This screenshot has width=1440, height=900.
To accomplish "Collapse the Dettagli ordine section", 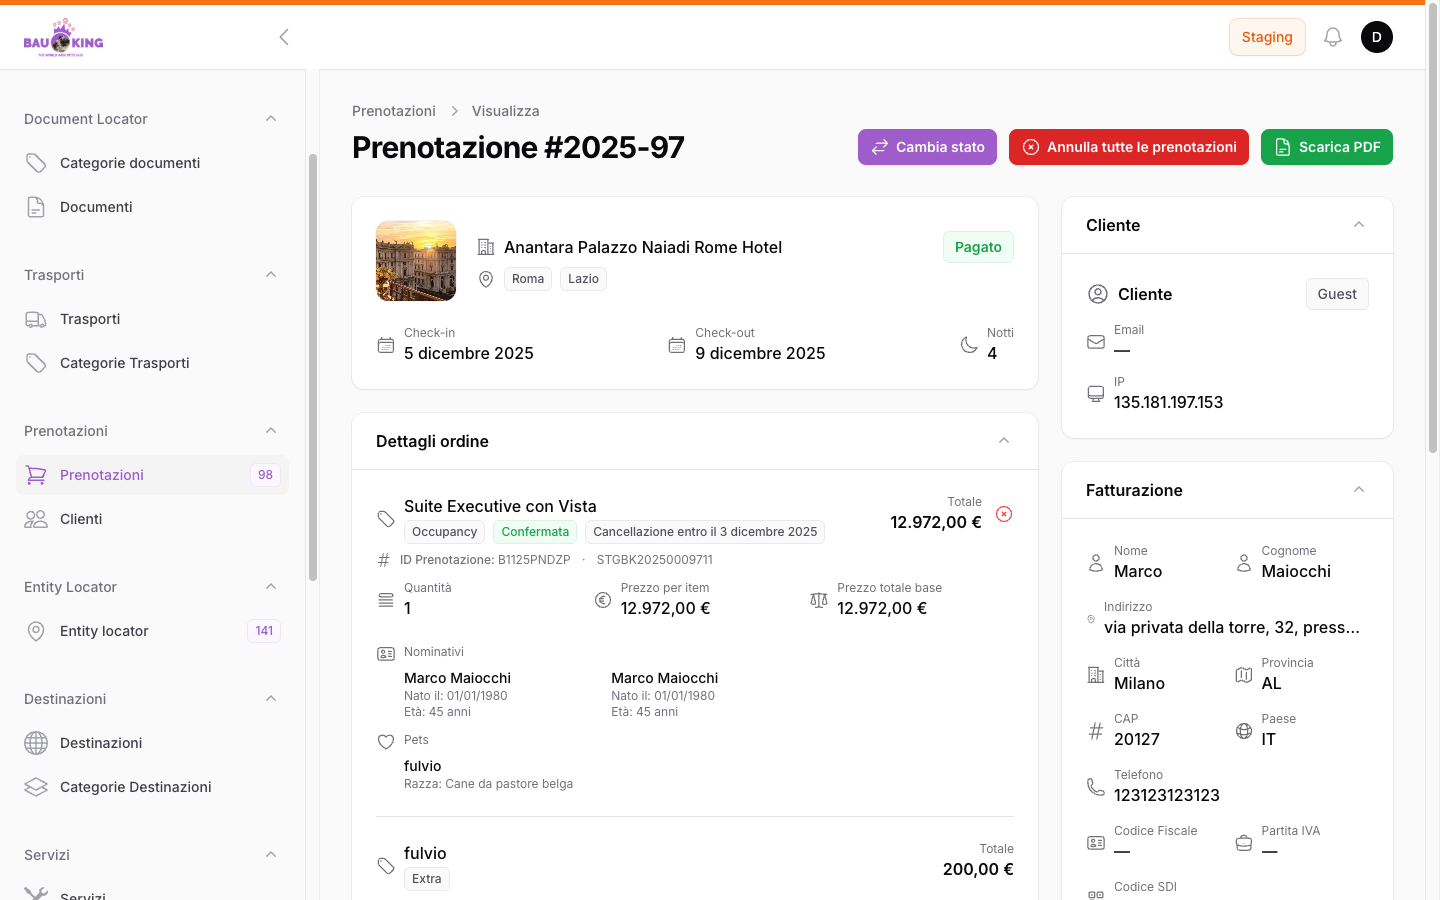I will tap(1004, 441).
